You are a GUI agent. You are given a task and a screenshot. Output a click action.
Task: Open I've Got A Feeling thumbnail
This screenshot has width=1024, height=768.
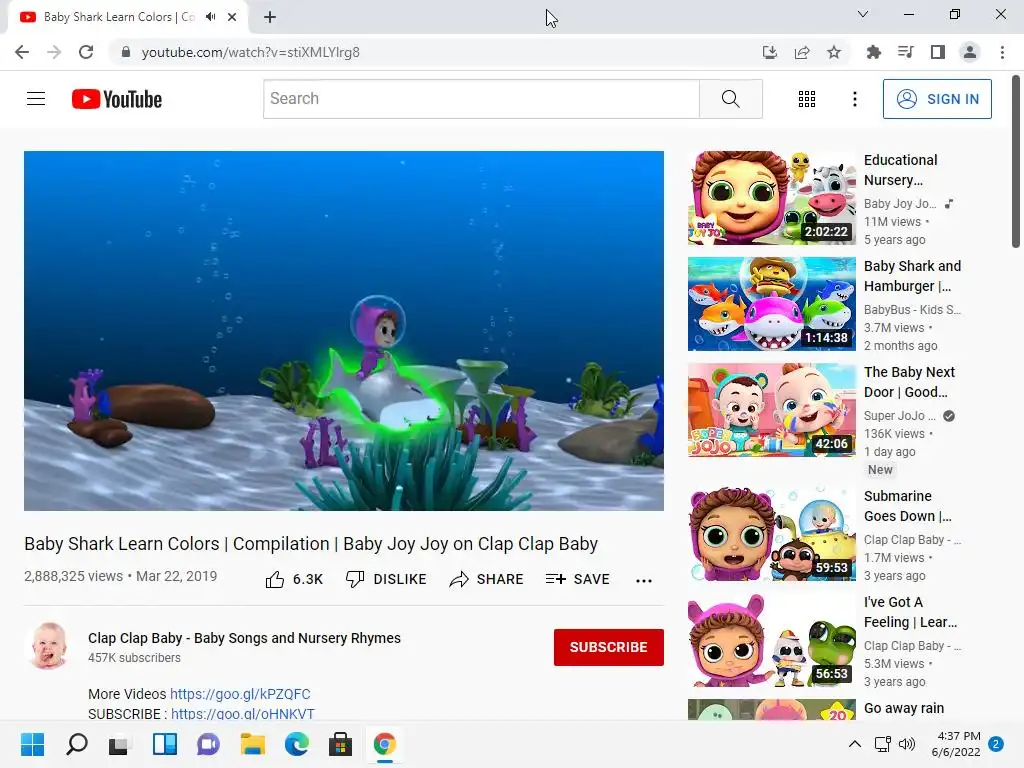click(x=771, y=639)
